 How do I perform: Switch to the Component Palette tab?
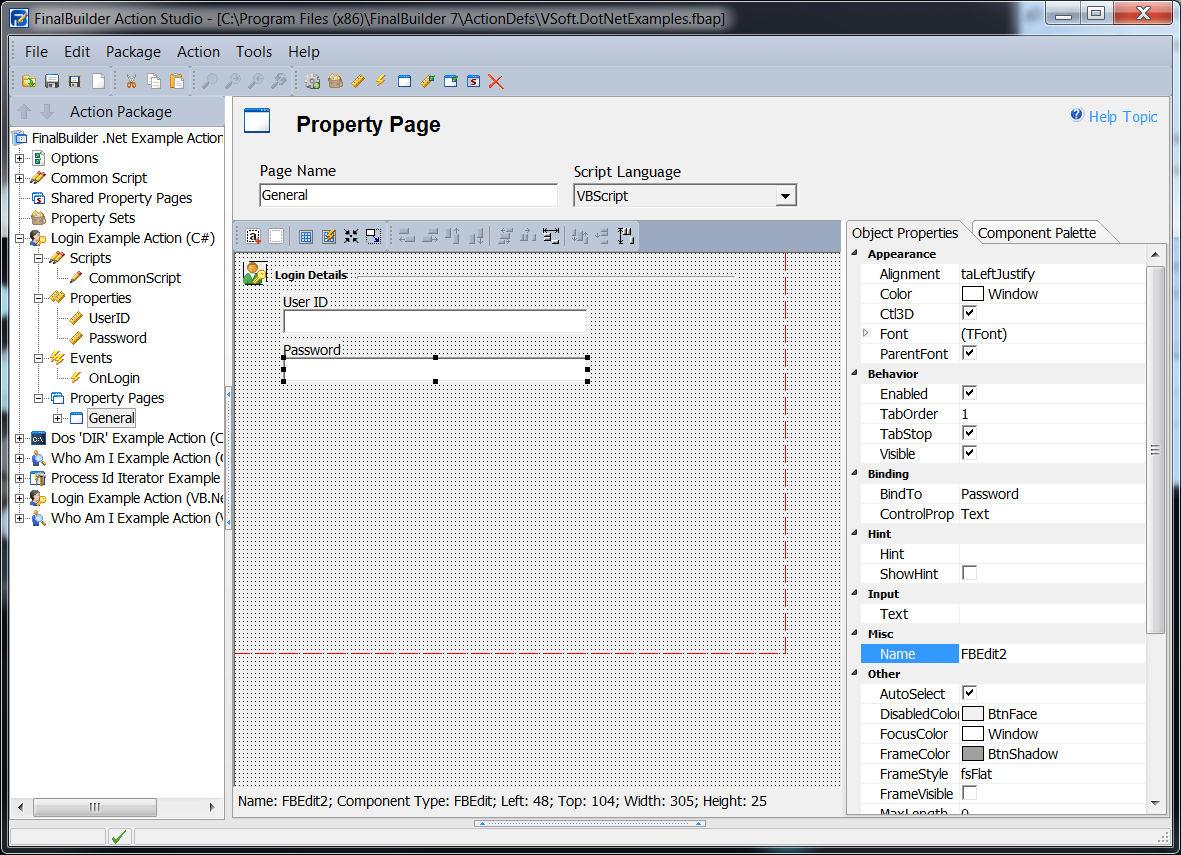1036,233
